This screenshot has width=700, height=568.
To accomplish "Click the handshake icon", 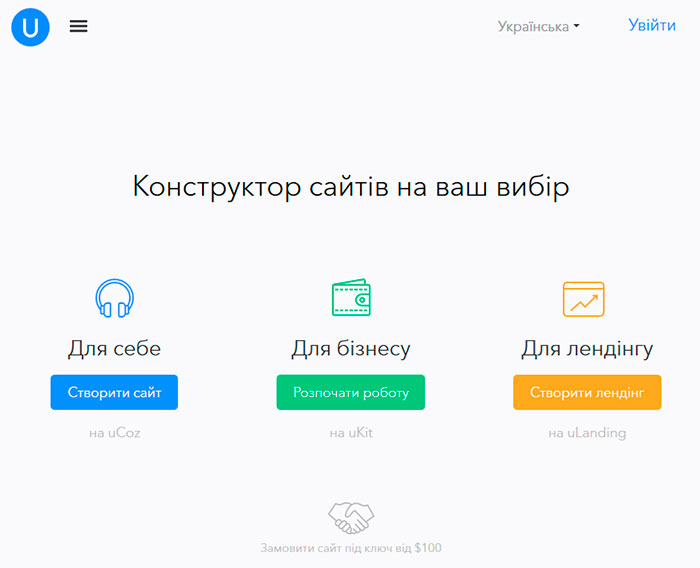I will (x=351, y=518).
